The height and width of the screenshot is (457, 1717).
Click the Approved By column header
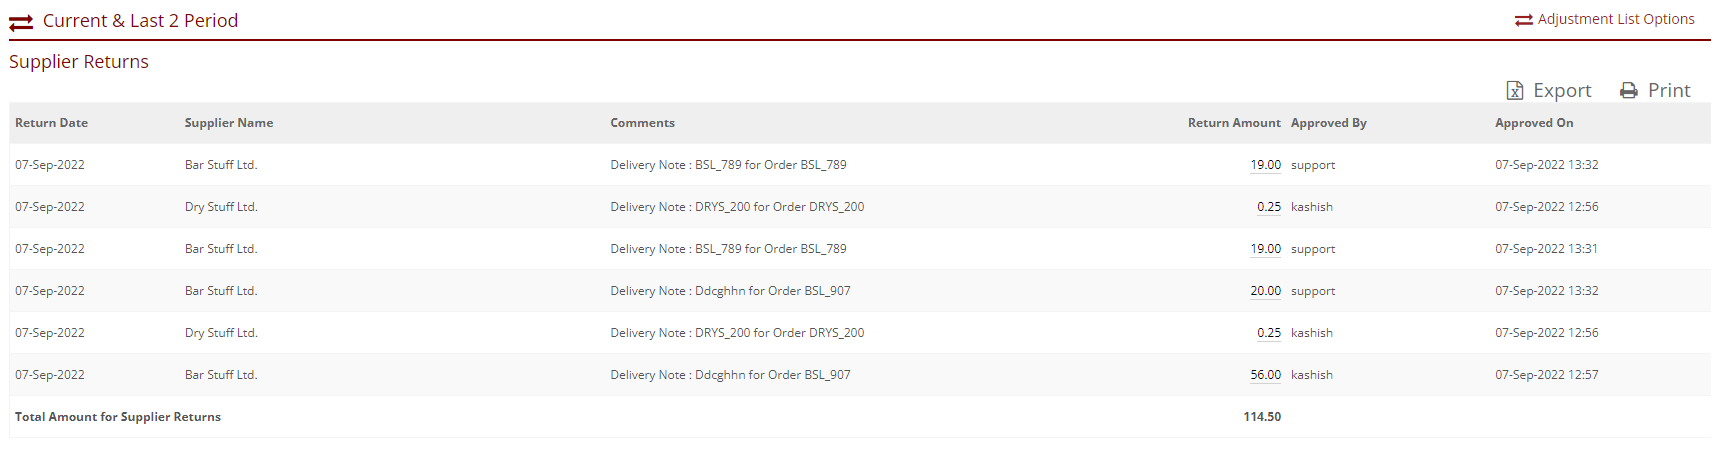pos(1328,123)
